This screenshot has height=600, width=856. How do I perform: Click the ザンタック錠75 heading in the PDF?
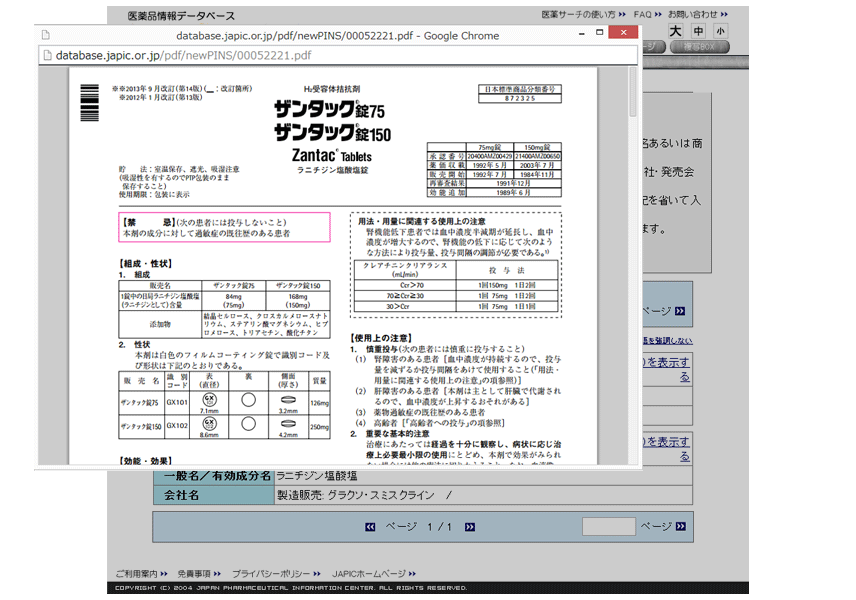[329, 110]
